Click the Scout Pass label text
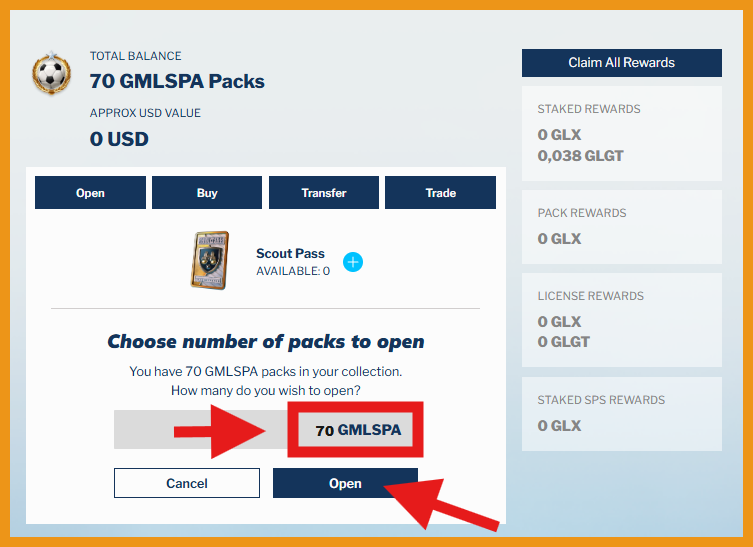This screenshot has height=547, width=753. click(x=290, y=254)
